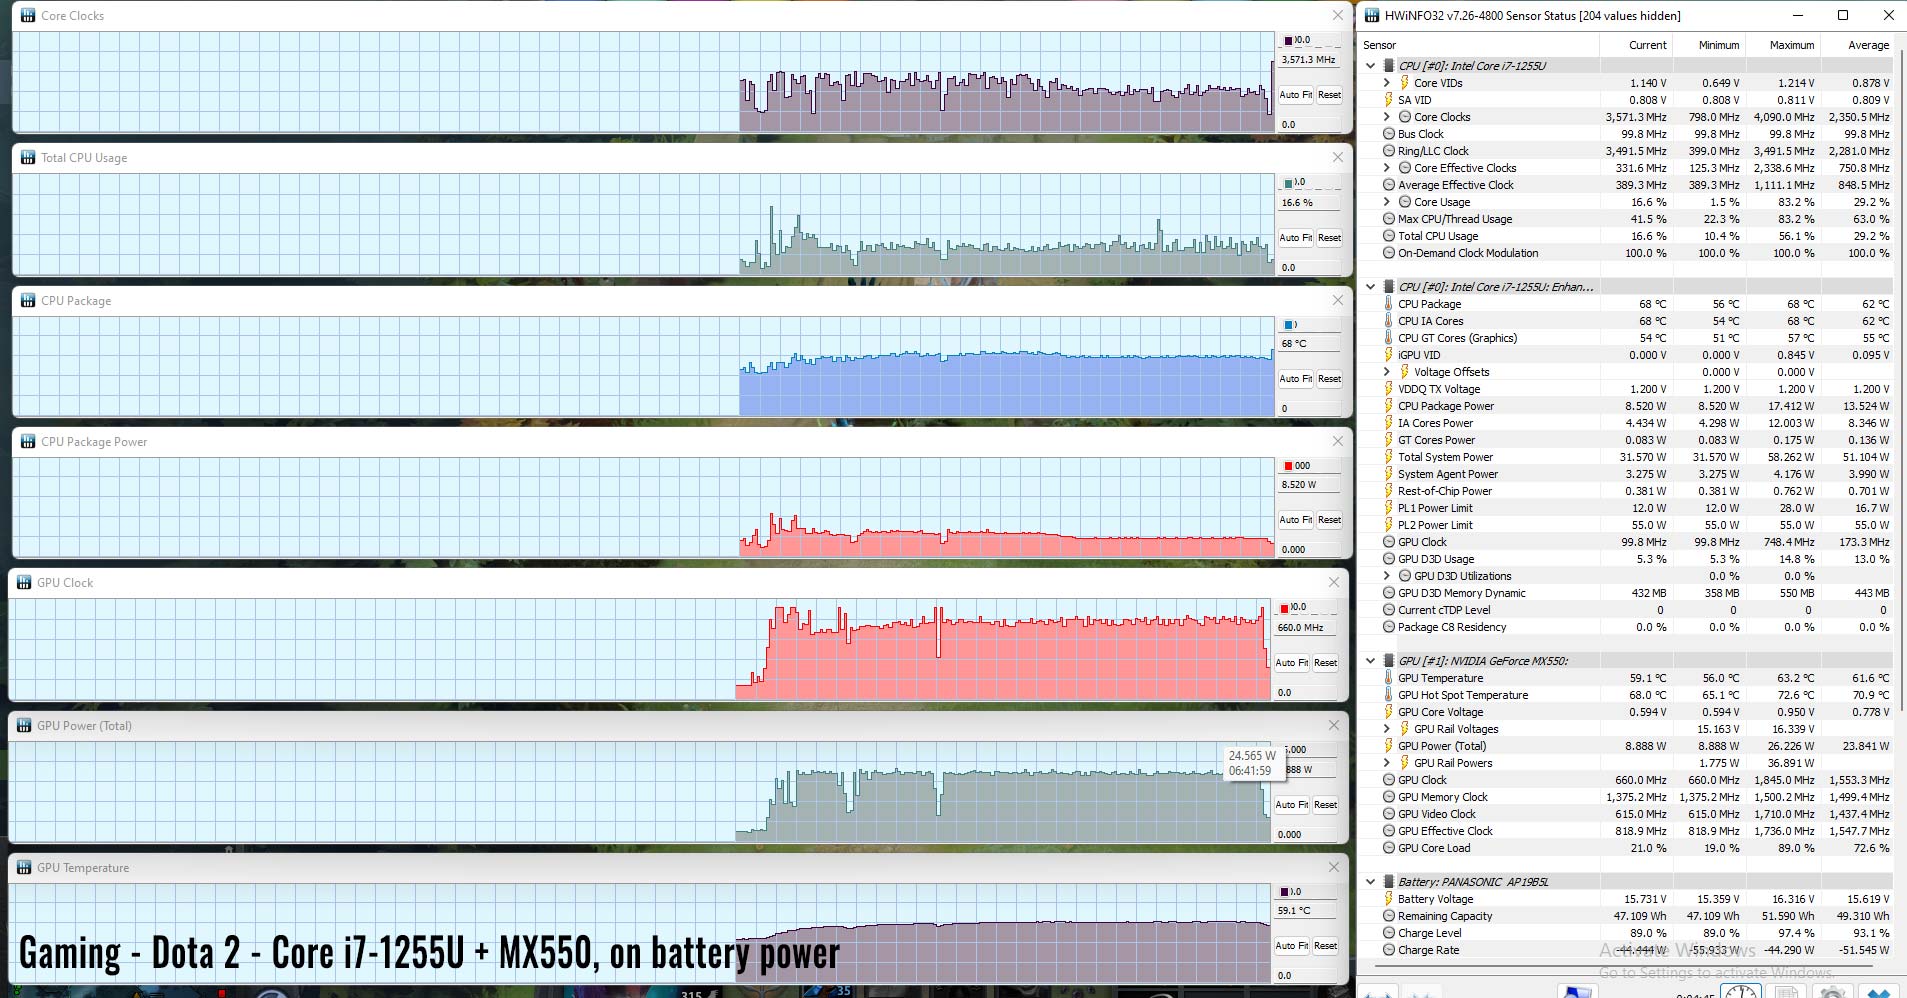Click the purple color swatch in Core Clocks graph
Screen dimensions: 1907x998
[x=1288, y=41]
